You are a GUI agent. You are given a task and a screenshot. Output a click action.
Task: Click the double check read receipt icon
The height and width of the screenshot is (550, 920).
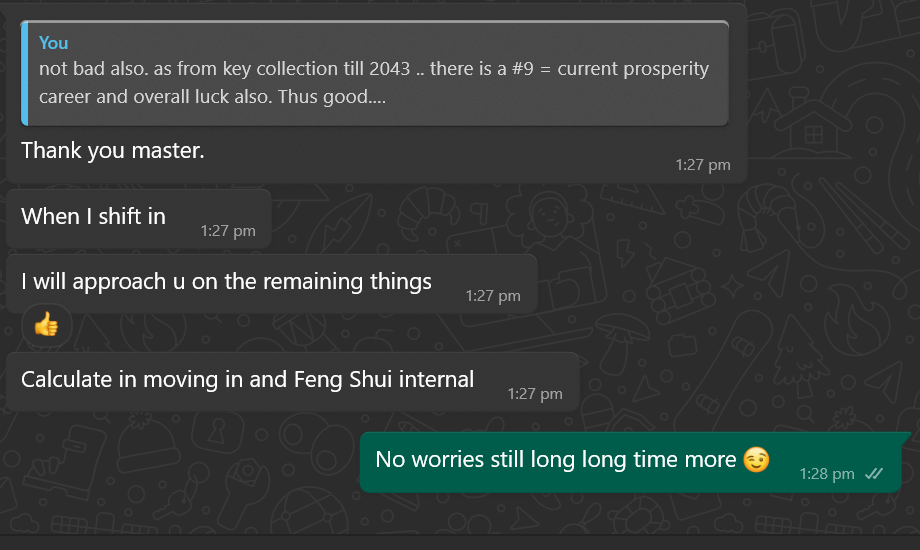click(x=874, y=474)
